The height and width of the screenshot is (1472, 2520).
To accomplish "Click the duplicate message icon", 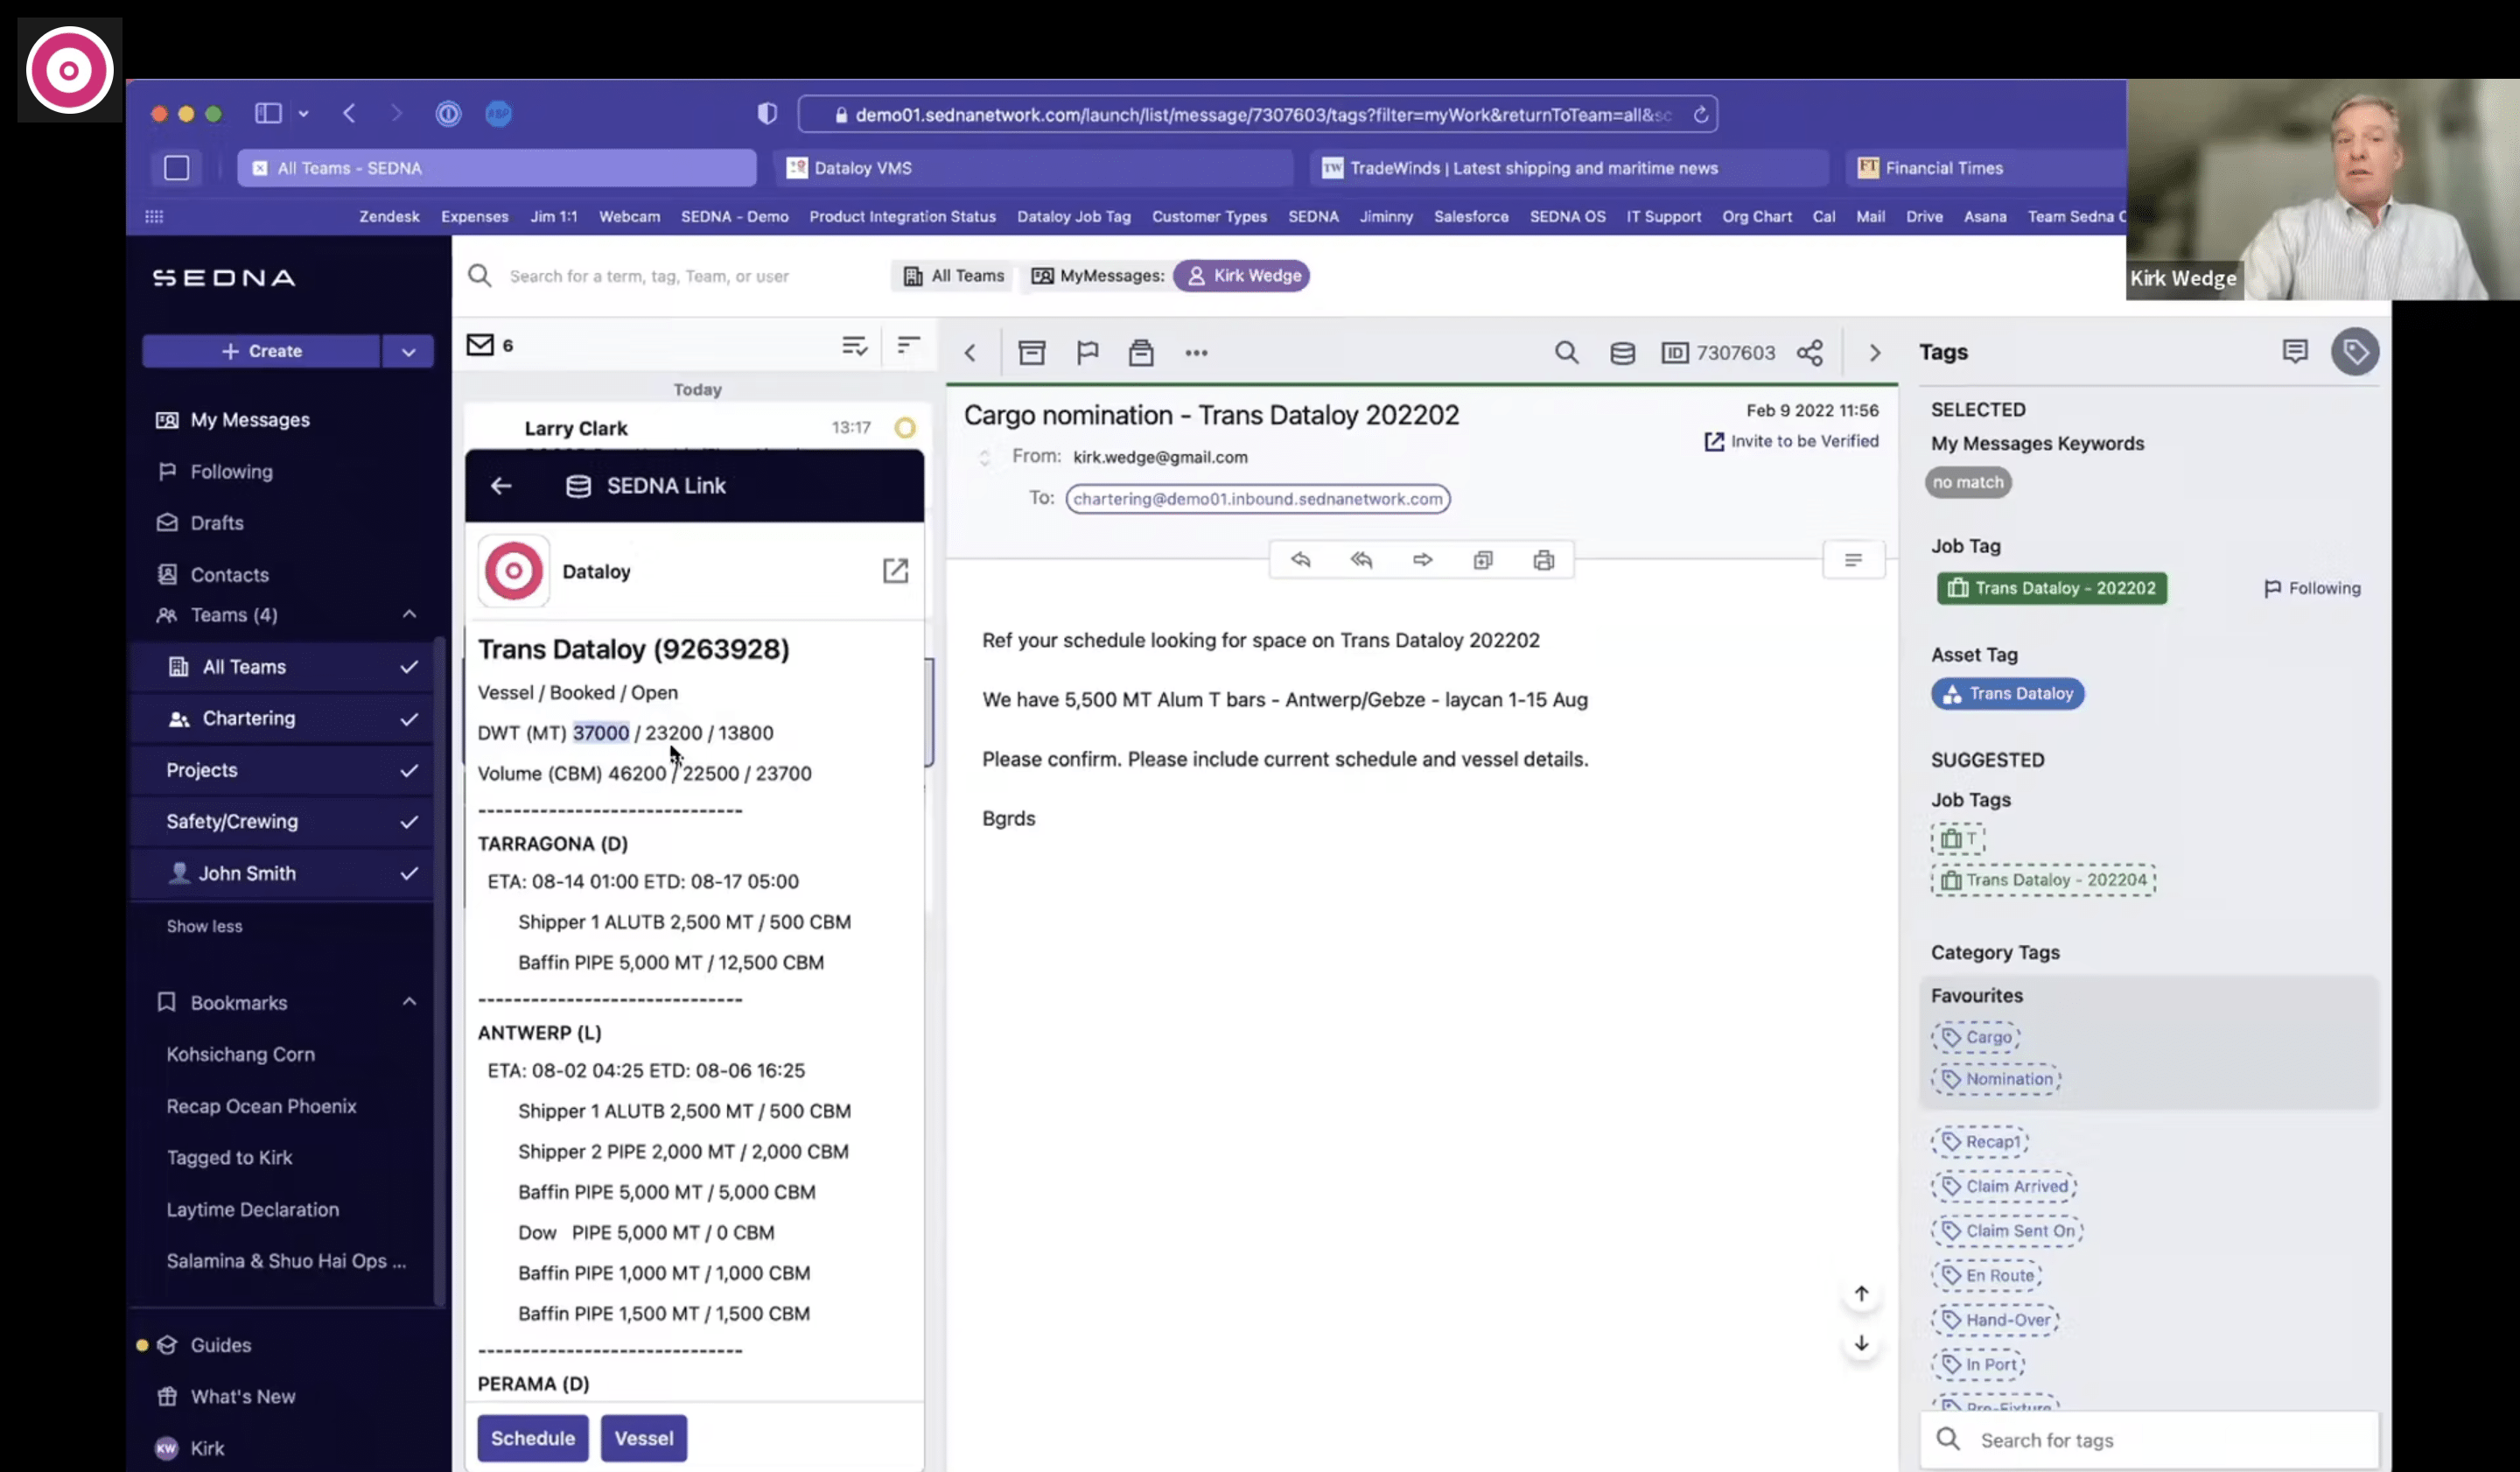I will click(x=1483, y=560).
